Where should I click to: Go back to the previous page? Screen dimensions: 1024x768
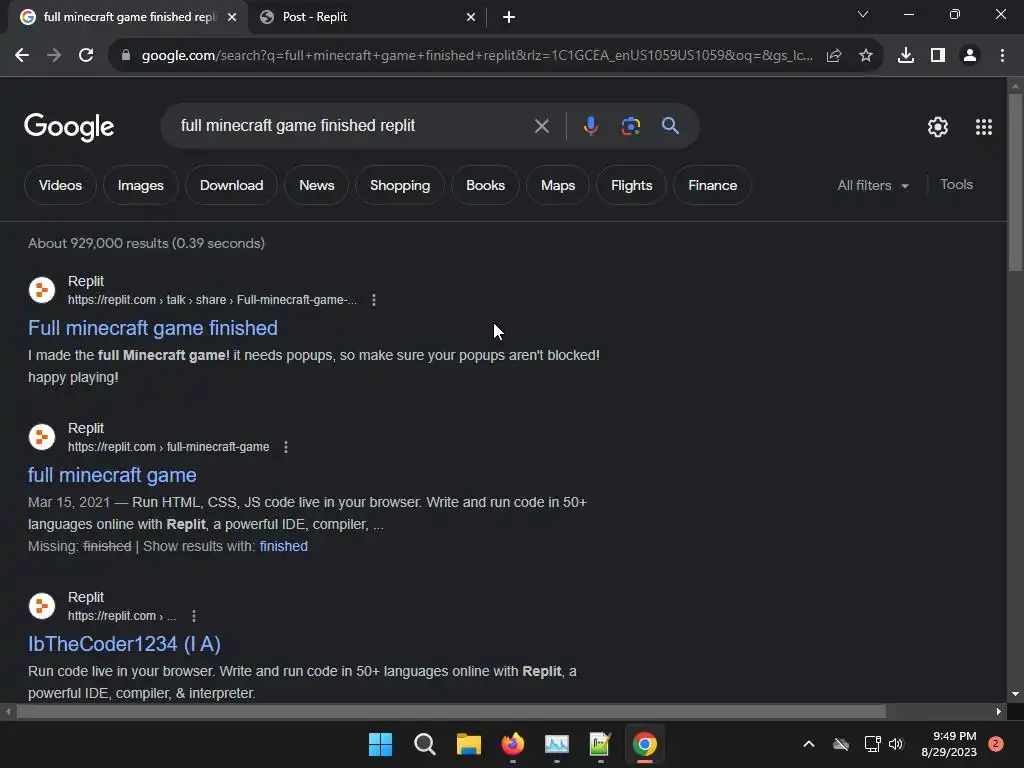pos(22,56)
